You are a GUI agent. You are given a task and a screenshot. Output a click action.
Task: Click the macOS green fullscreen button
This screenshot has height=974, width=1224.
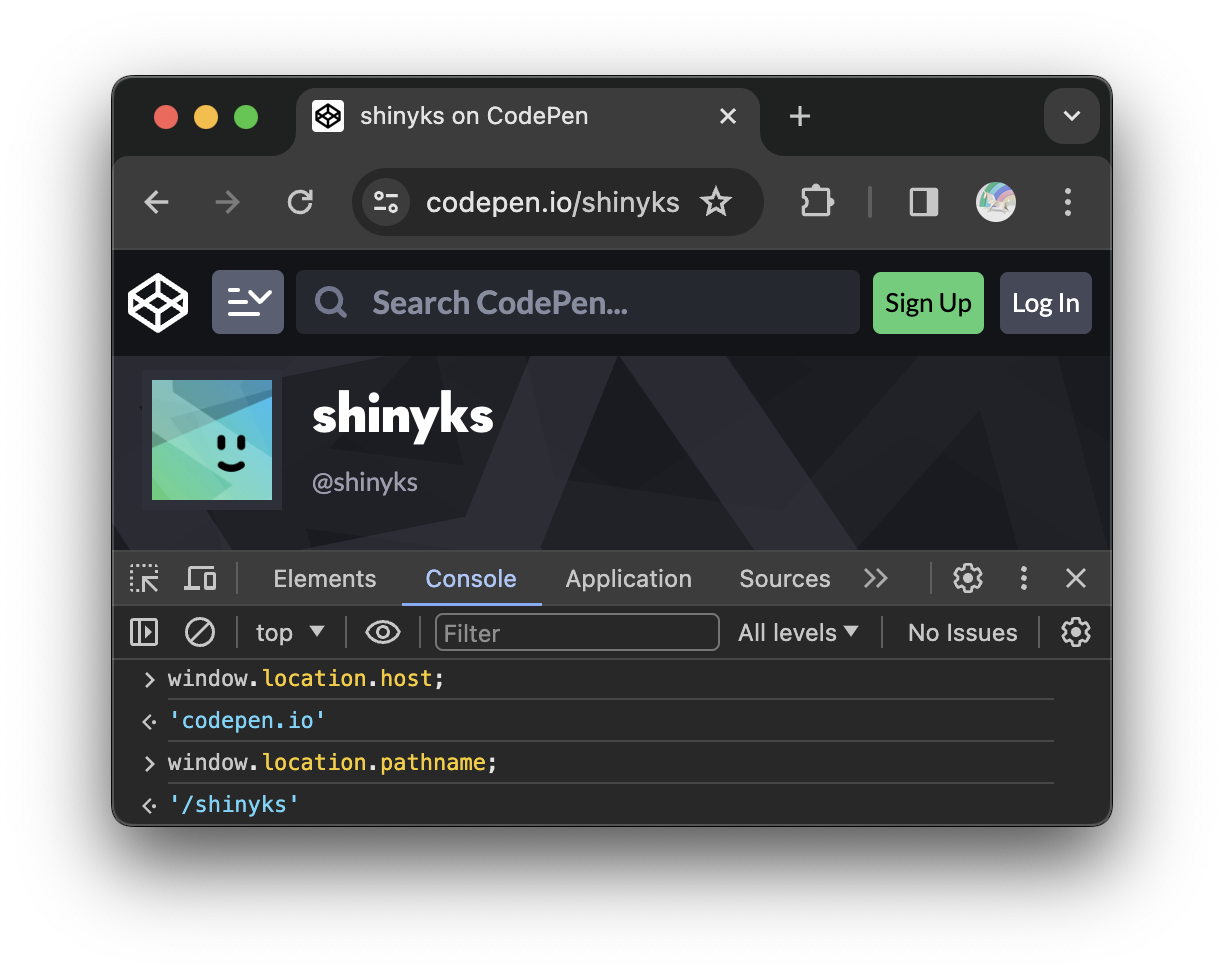246,117
